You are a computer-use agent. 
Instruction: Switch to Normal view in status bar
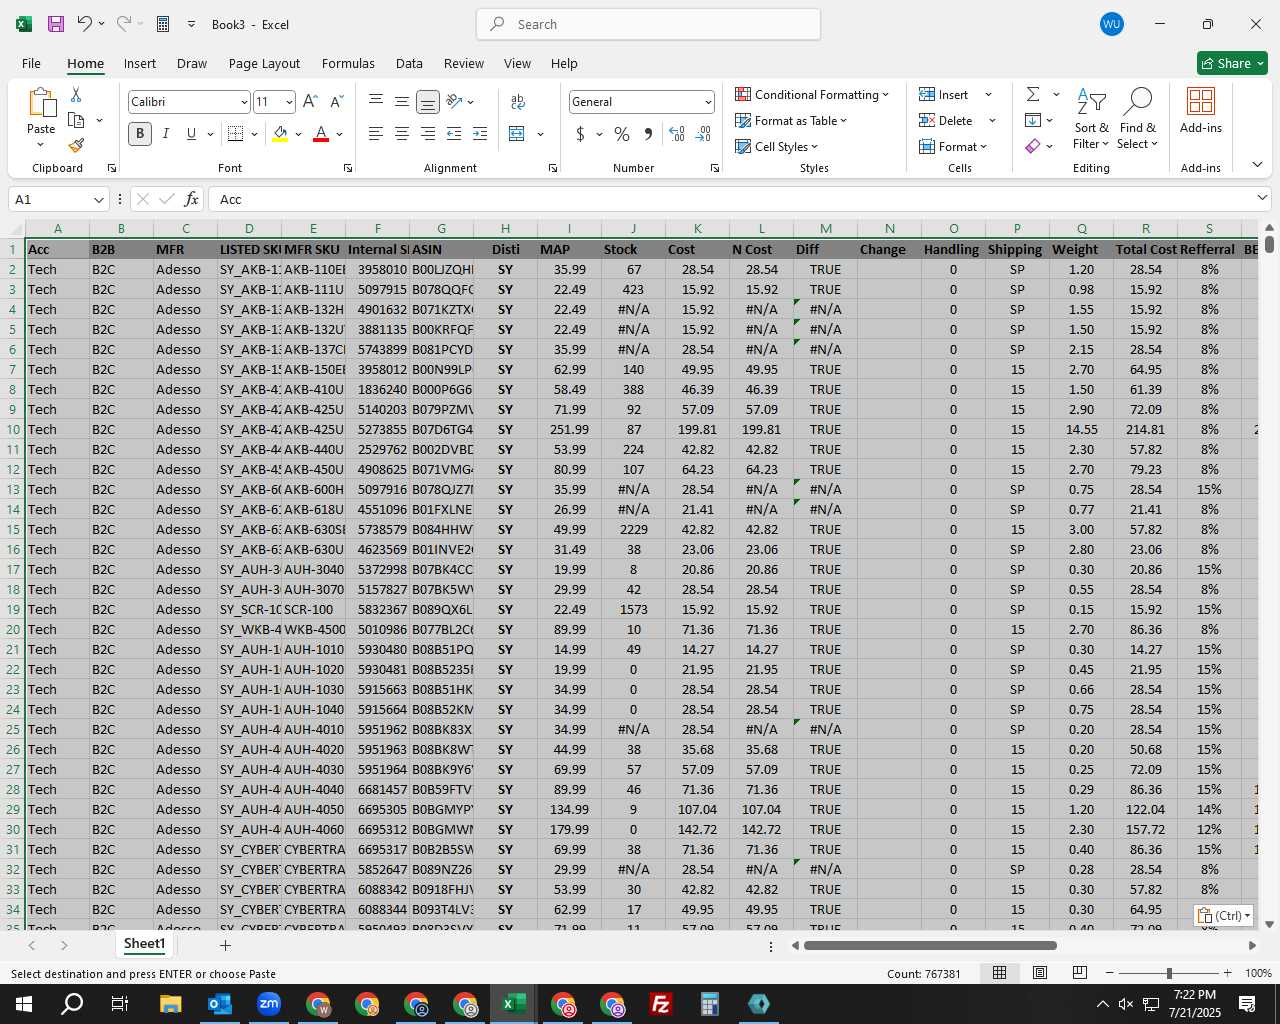point(999,973)
